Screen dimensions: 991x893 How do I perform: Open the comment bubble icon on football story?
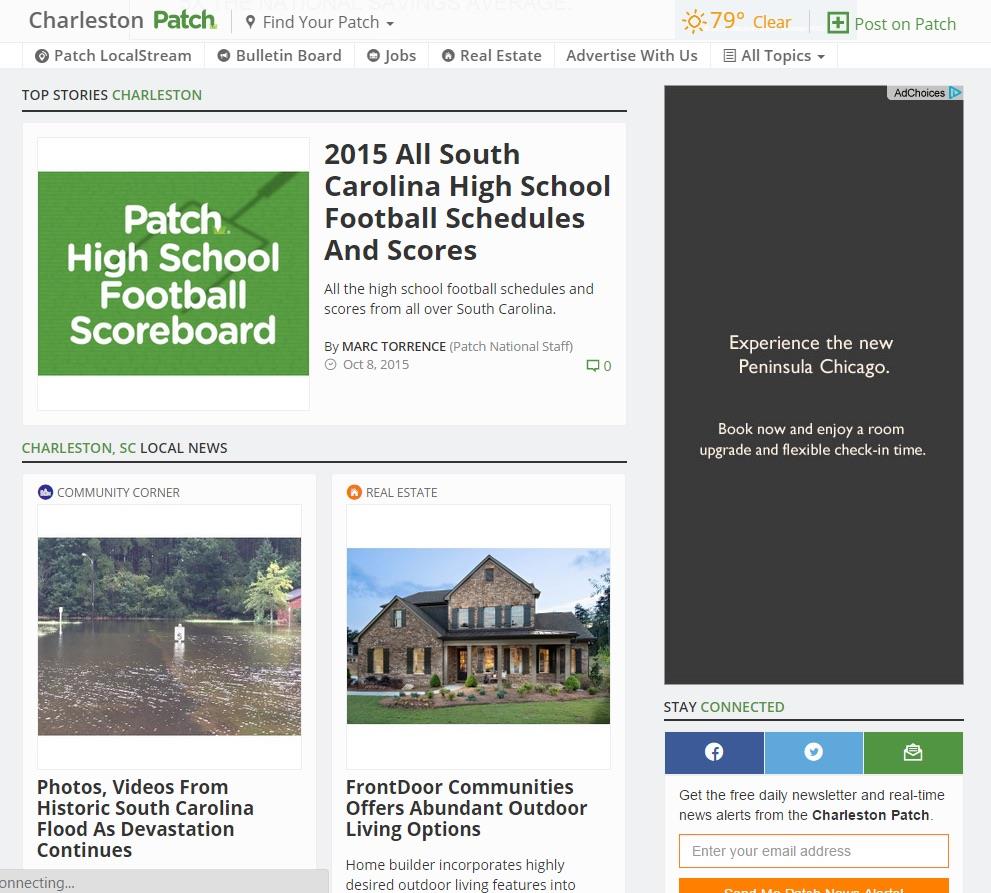[593, 366]
